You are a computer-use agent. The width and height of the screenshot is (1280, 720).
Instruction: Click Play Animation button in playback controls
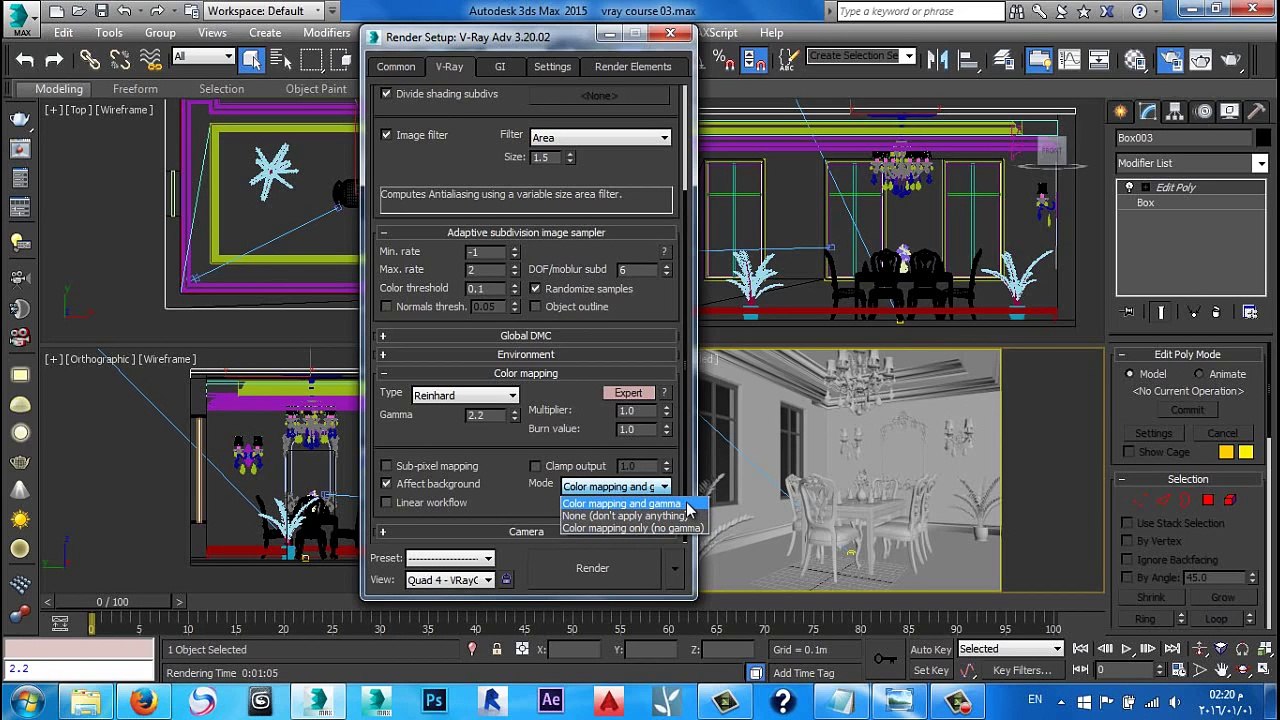coord(1126,649)
